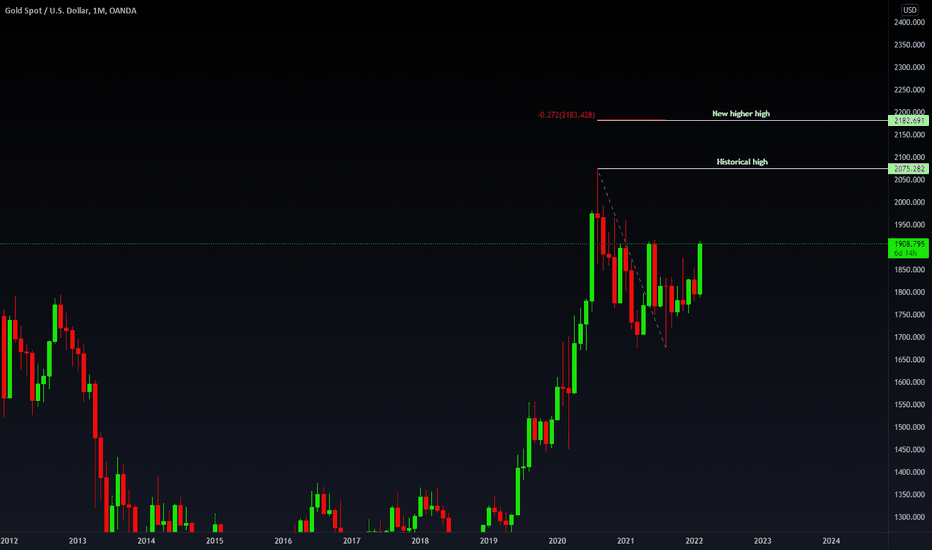Click the 2019 label on time axis

click(489, 540)
